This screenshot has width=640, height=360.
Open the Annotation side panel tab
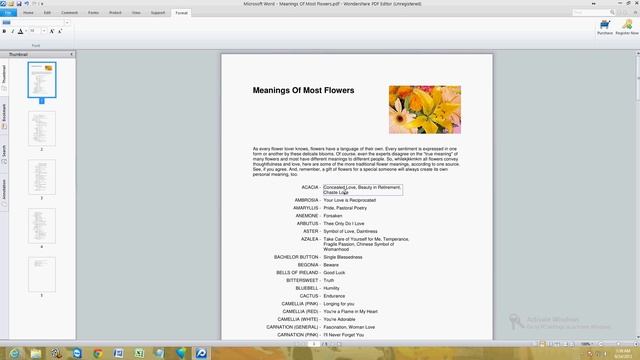click(4, 193)
